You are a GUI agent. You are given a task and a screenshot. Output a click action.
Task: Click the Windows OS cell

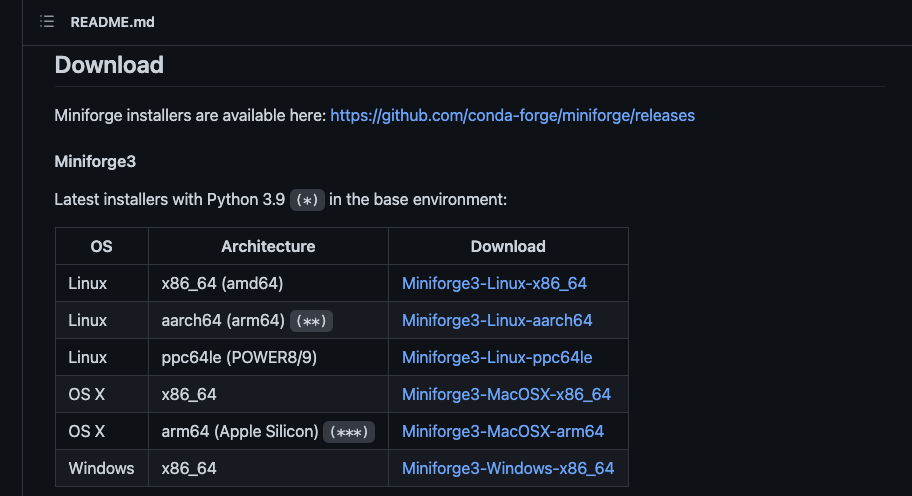101,468
